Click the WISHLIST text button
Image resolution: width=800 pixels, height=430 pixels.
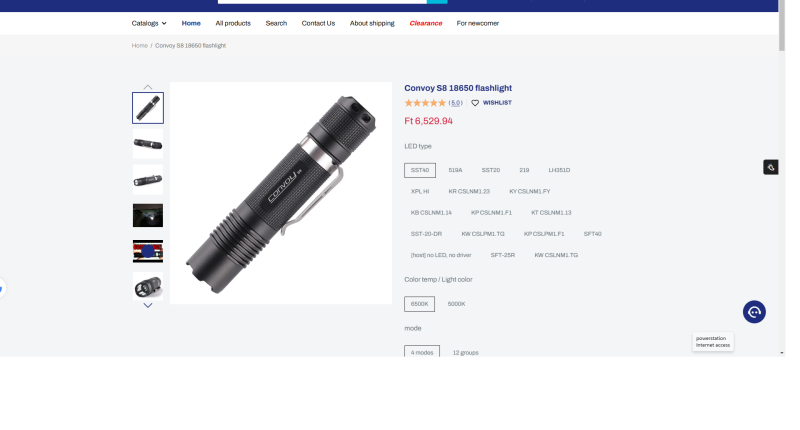point(497,103)
